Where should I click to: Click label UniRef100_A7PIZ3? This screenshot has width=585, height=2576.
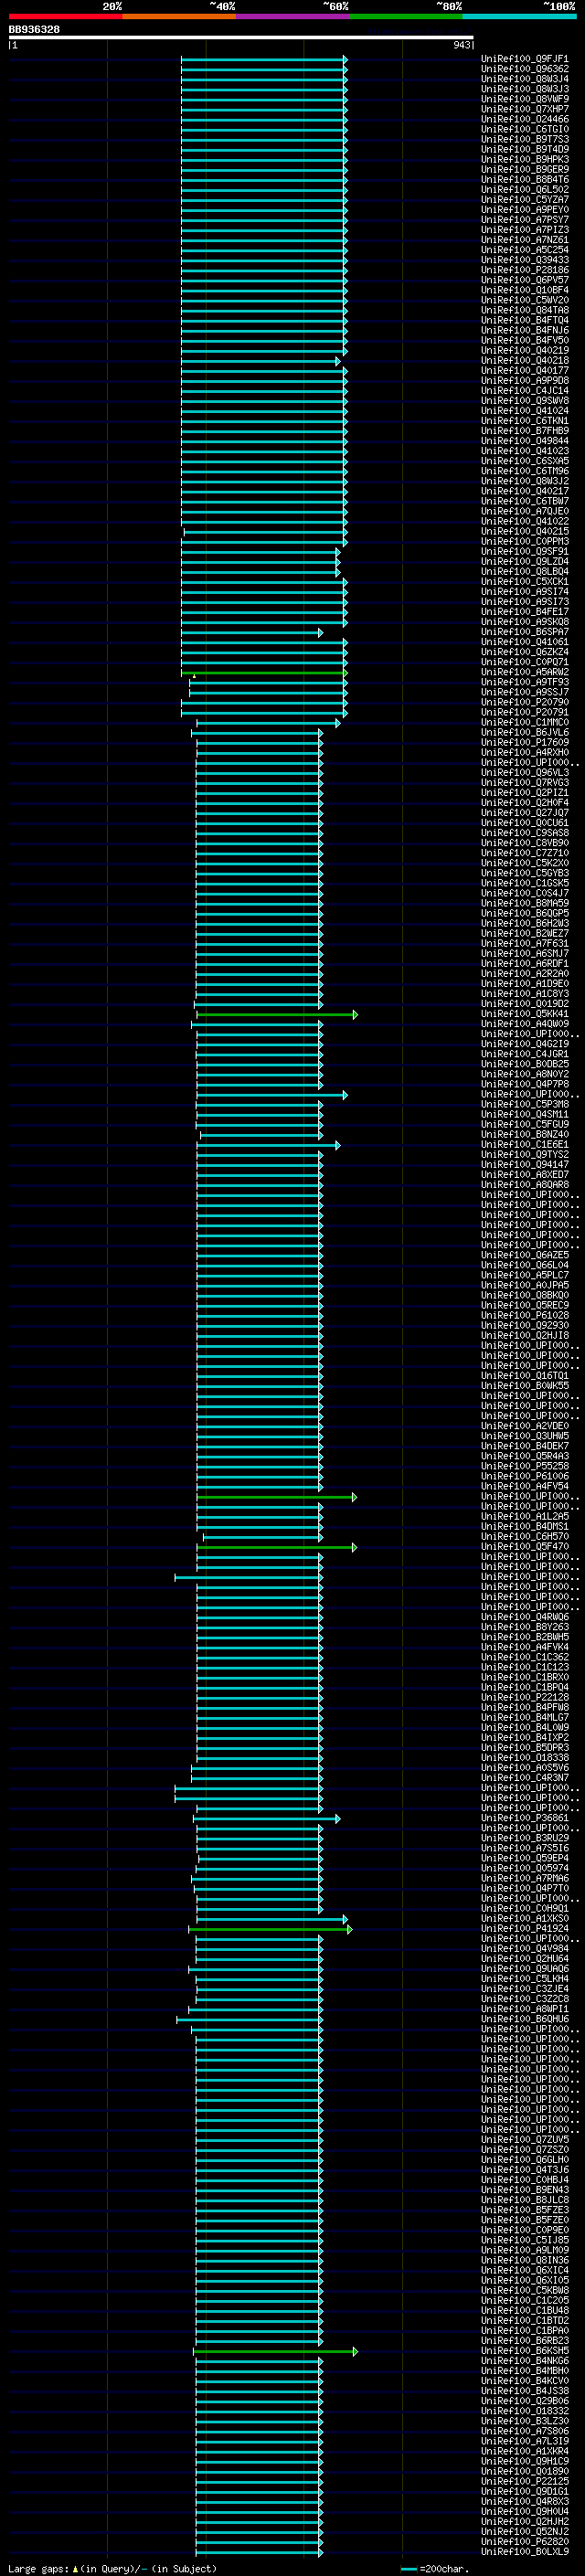(x=525, y=230)
